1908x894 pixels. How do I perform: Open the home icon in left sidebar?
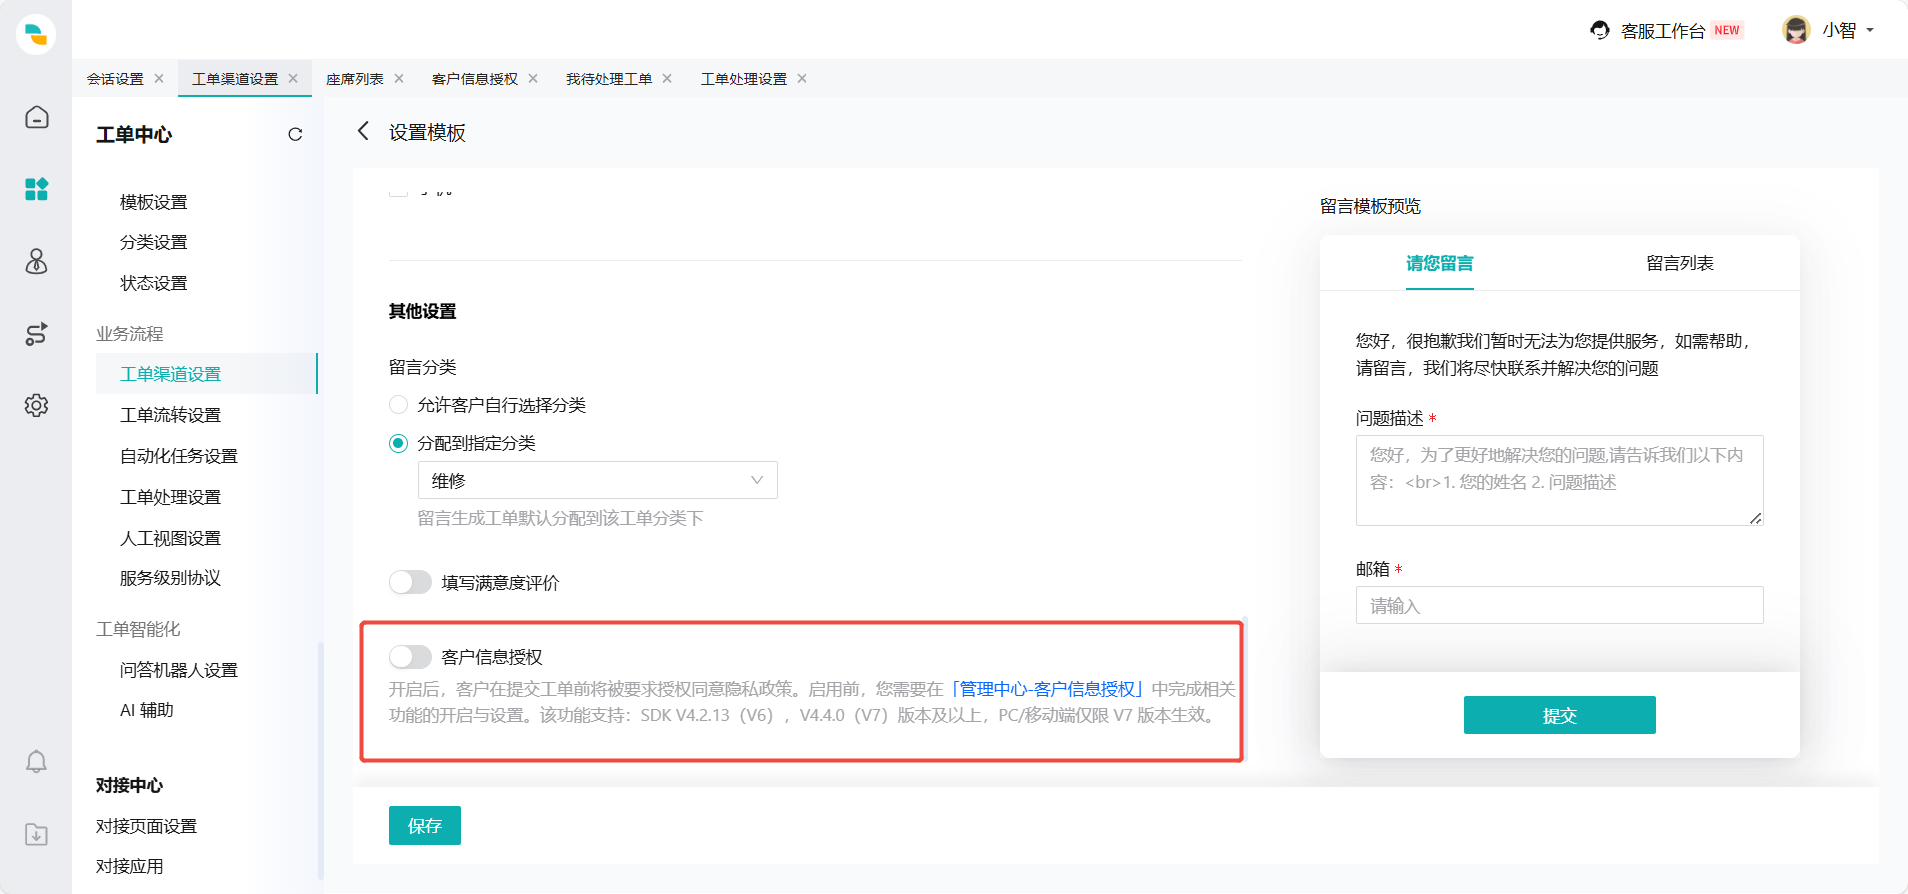[37, 118]
